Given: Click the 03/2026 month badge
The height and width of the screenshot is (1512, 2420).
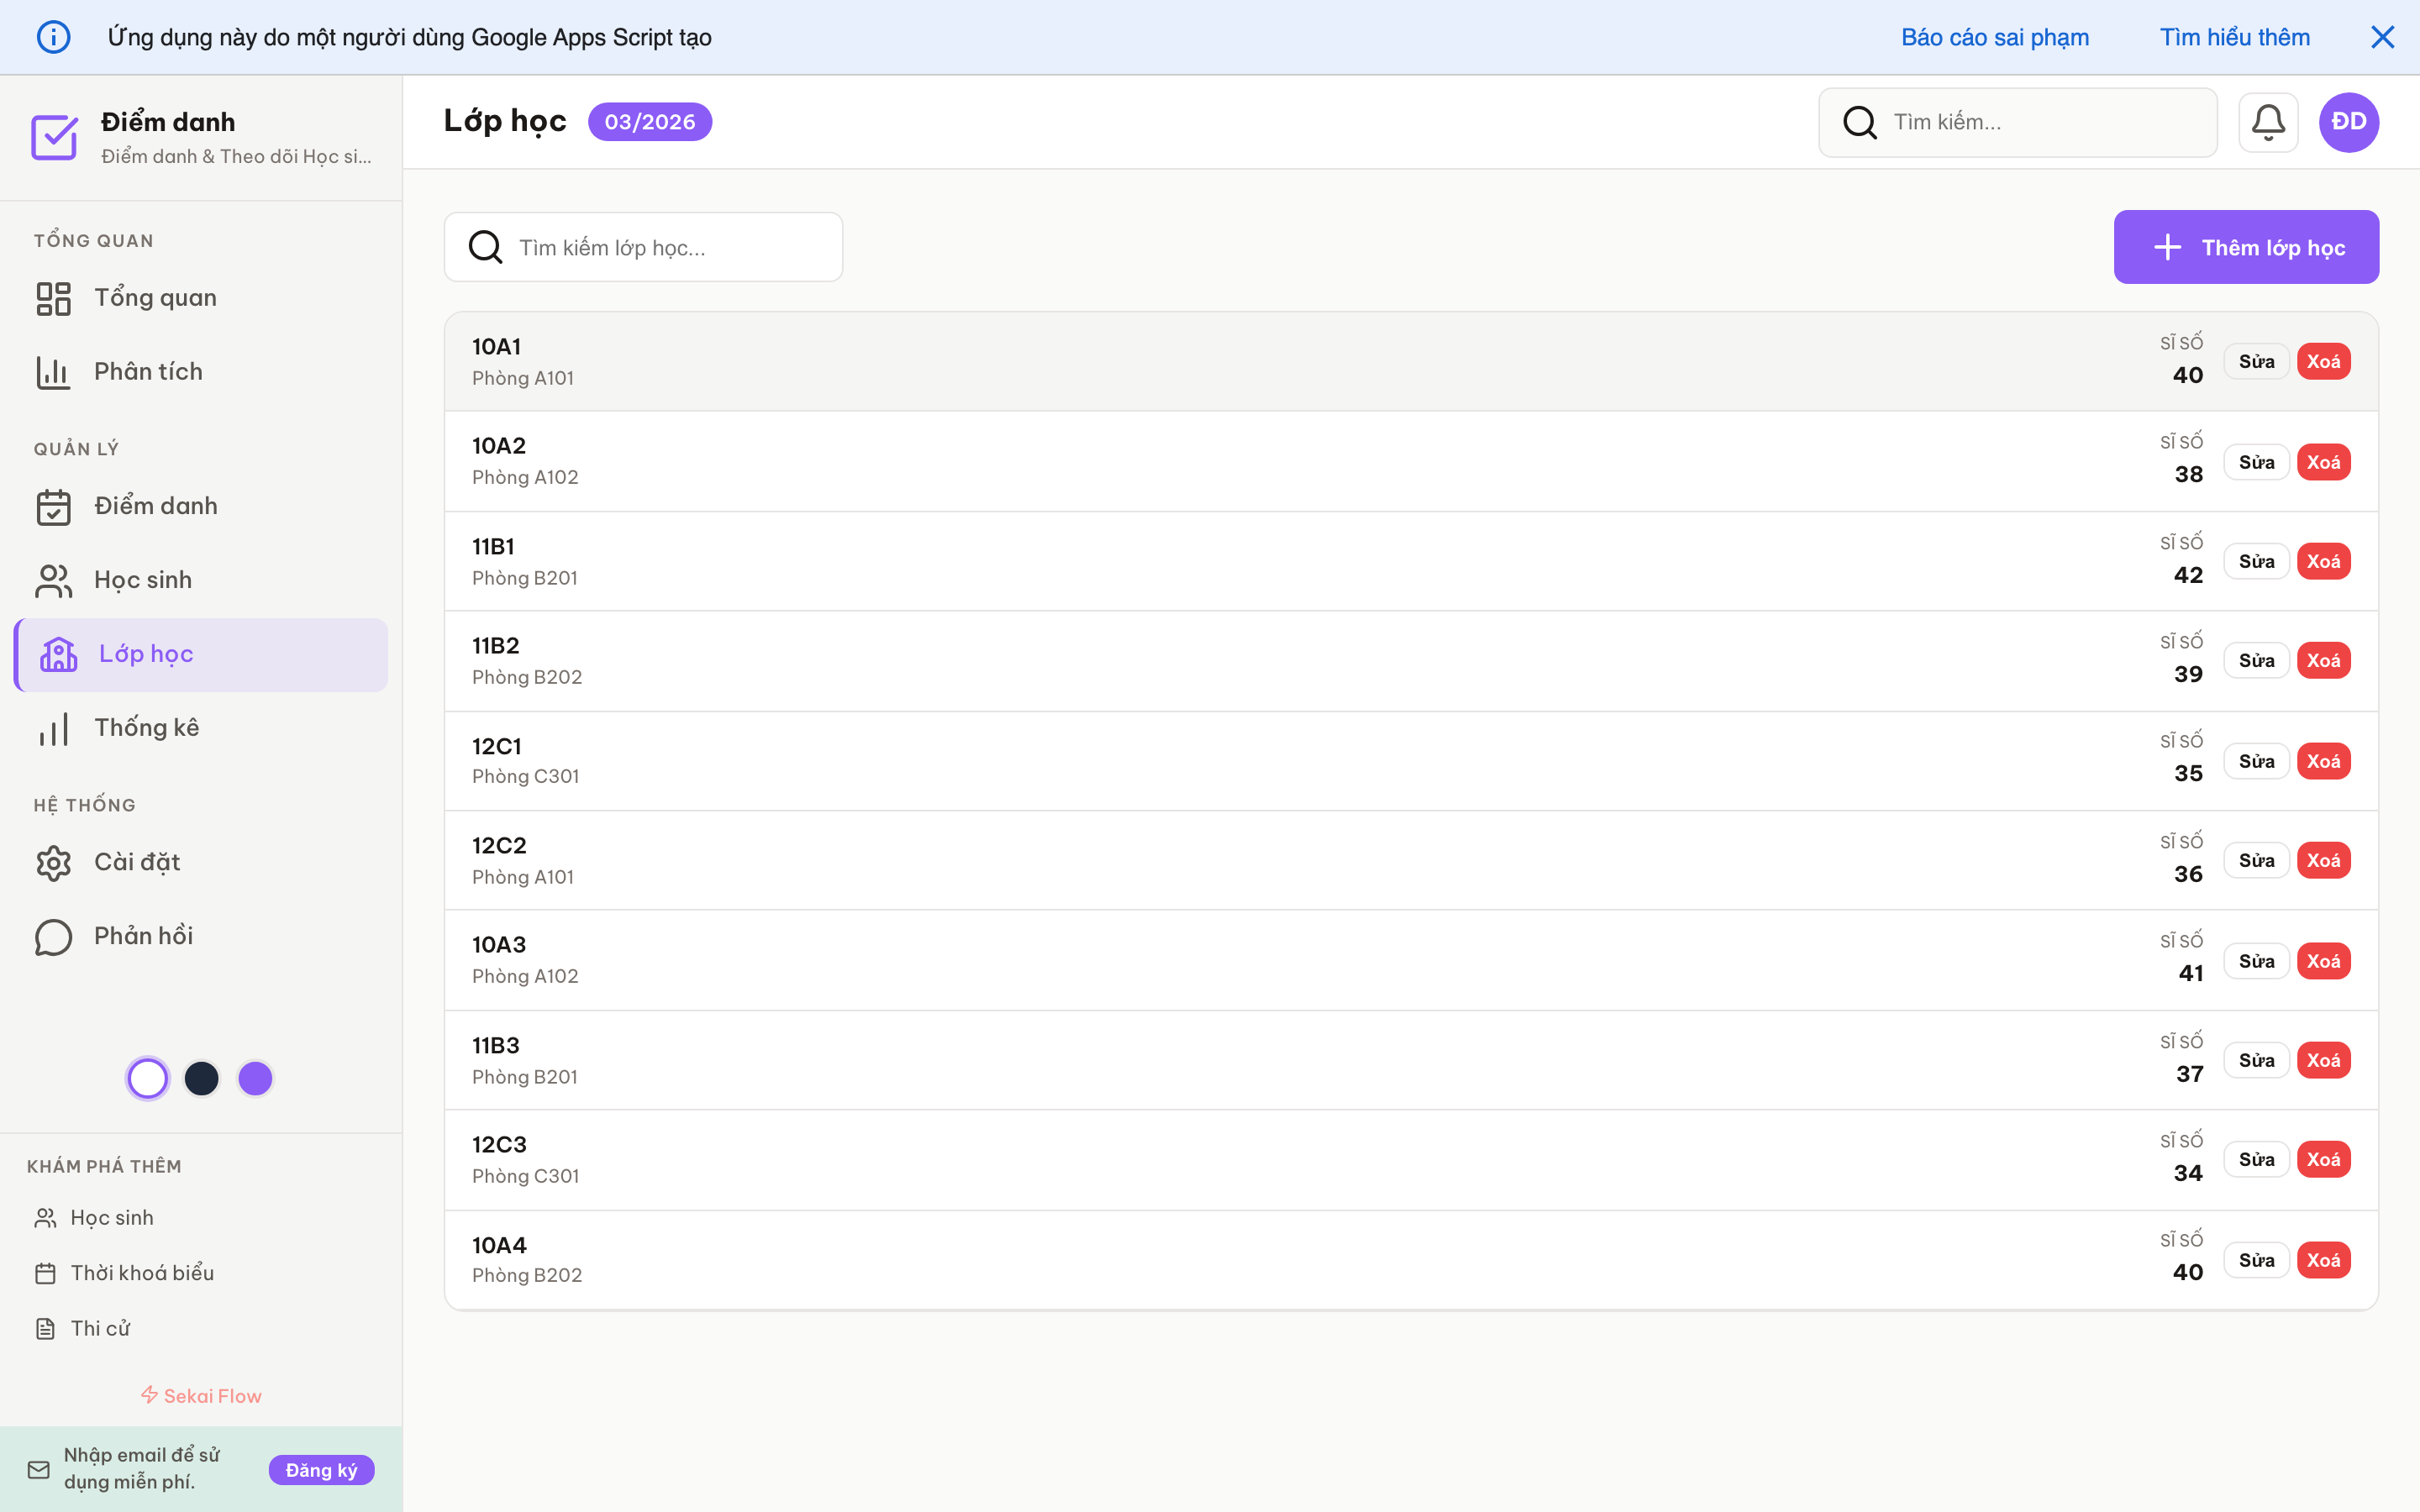Looking at the screenshot, I should 649,121.
